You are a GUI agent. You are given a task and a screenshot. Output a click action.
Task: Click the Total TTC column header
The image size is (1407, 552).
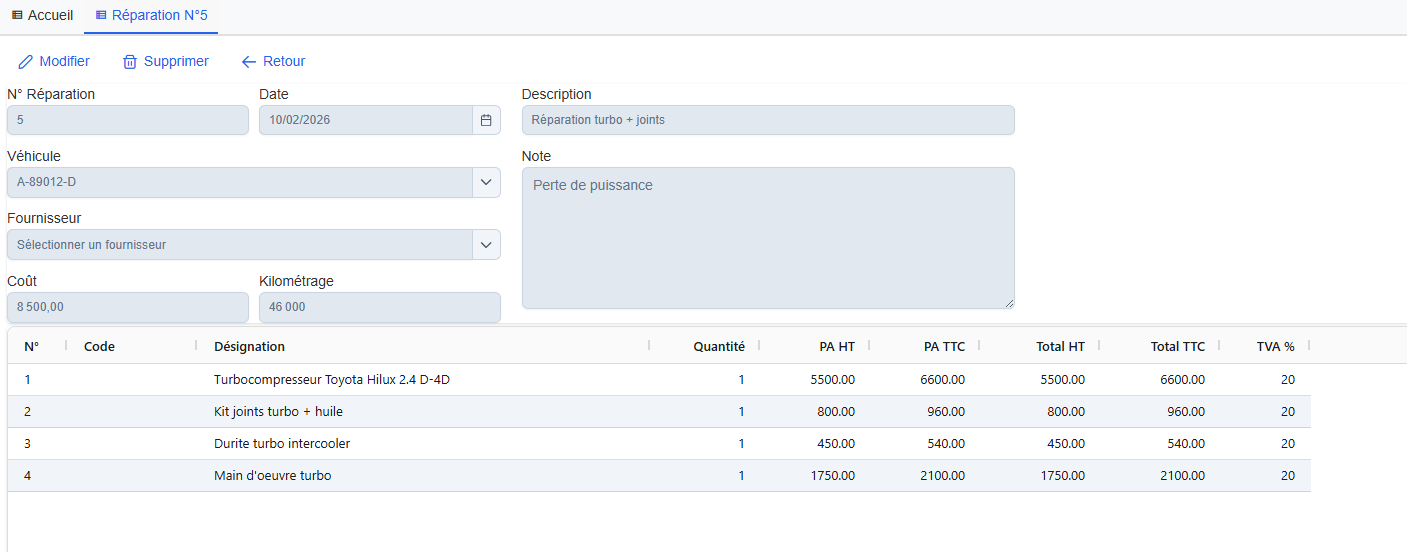point(1177,347)
